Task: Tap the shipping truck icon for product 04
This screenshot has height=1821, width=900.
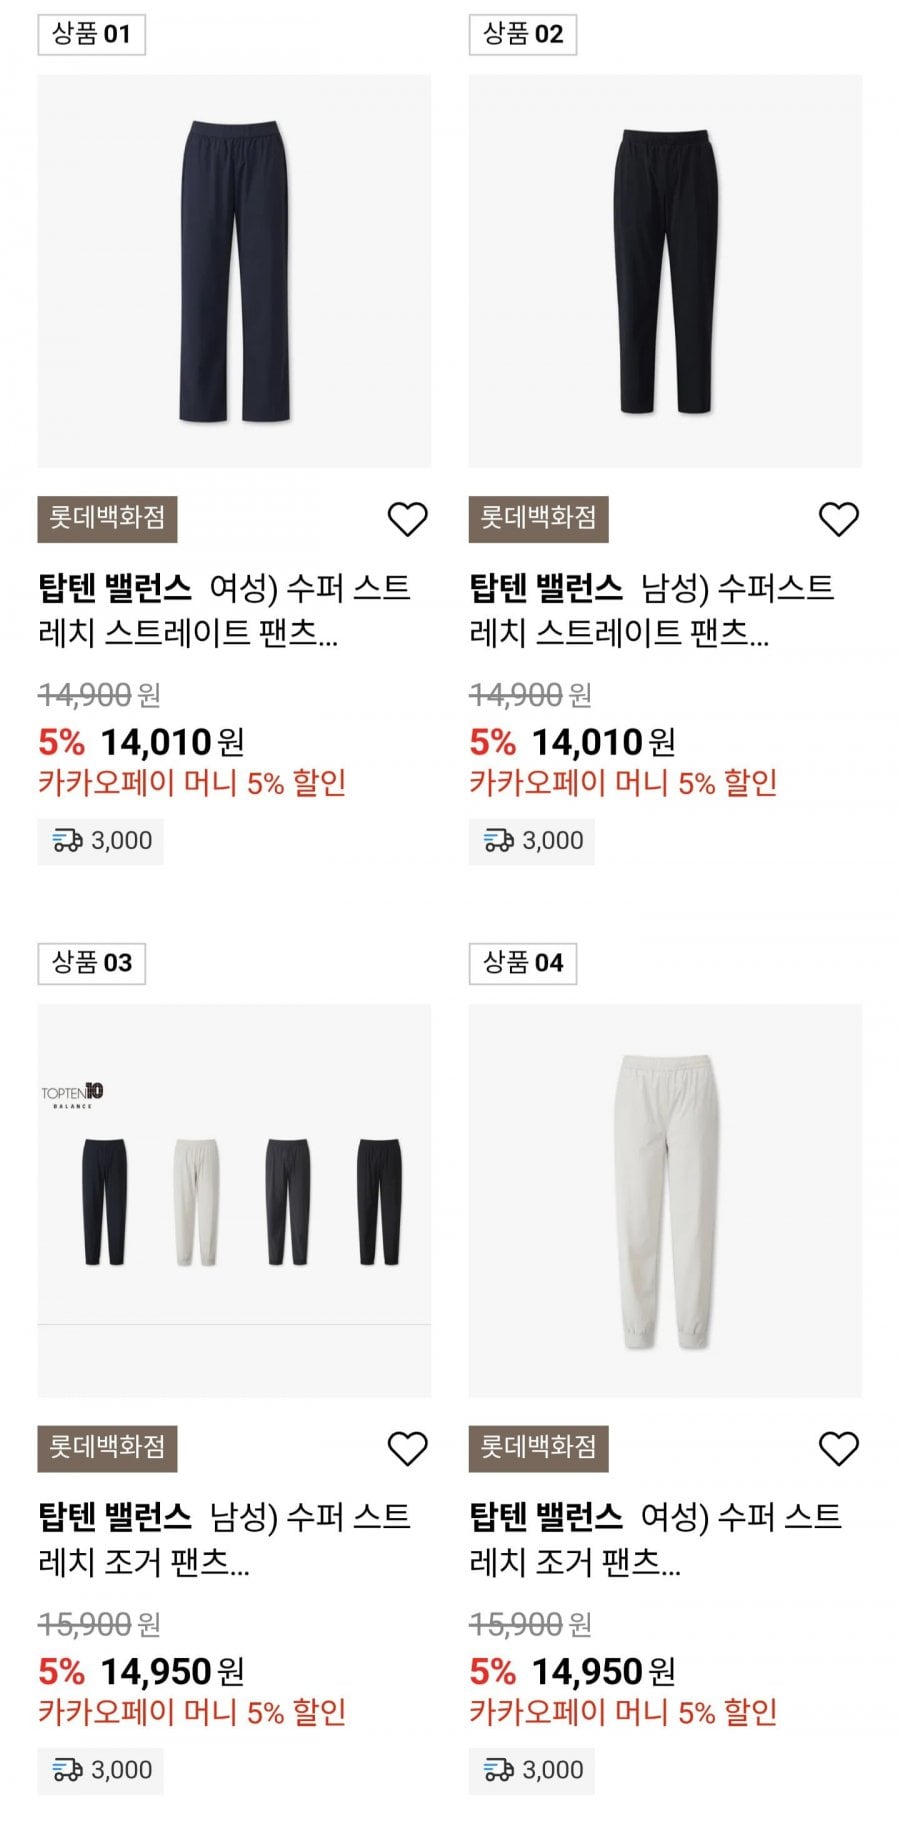Action: point(499,1770)
